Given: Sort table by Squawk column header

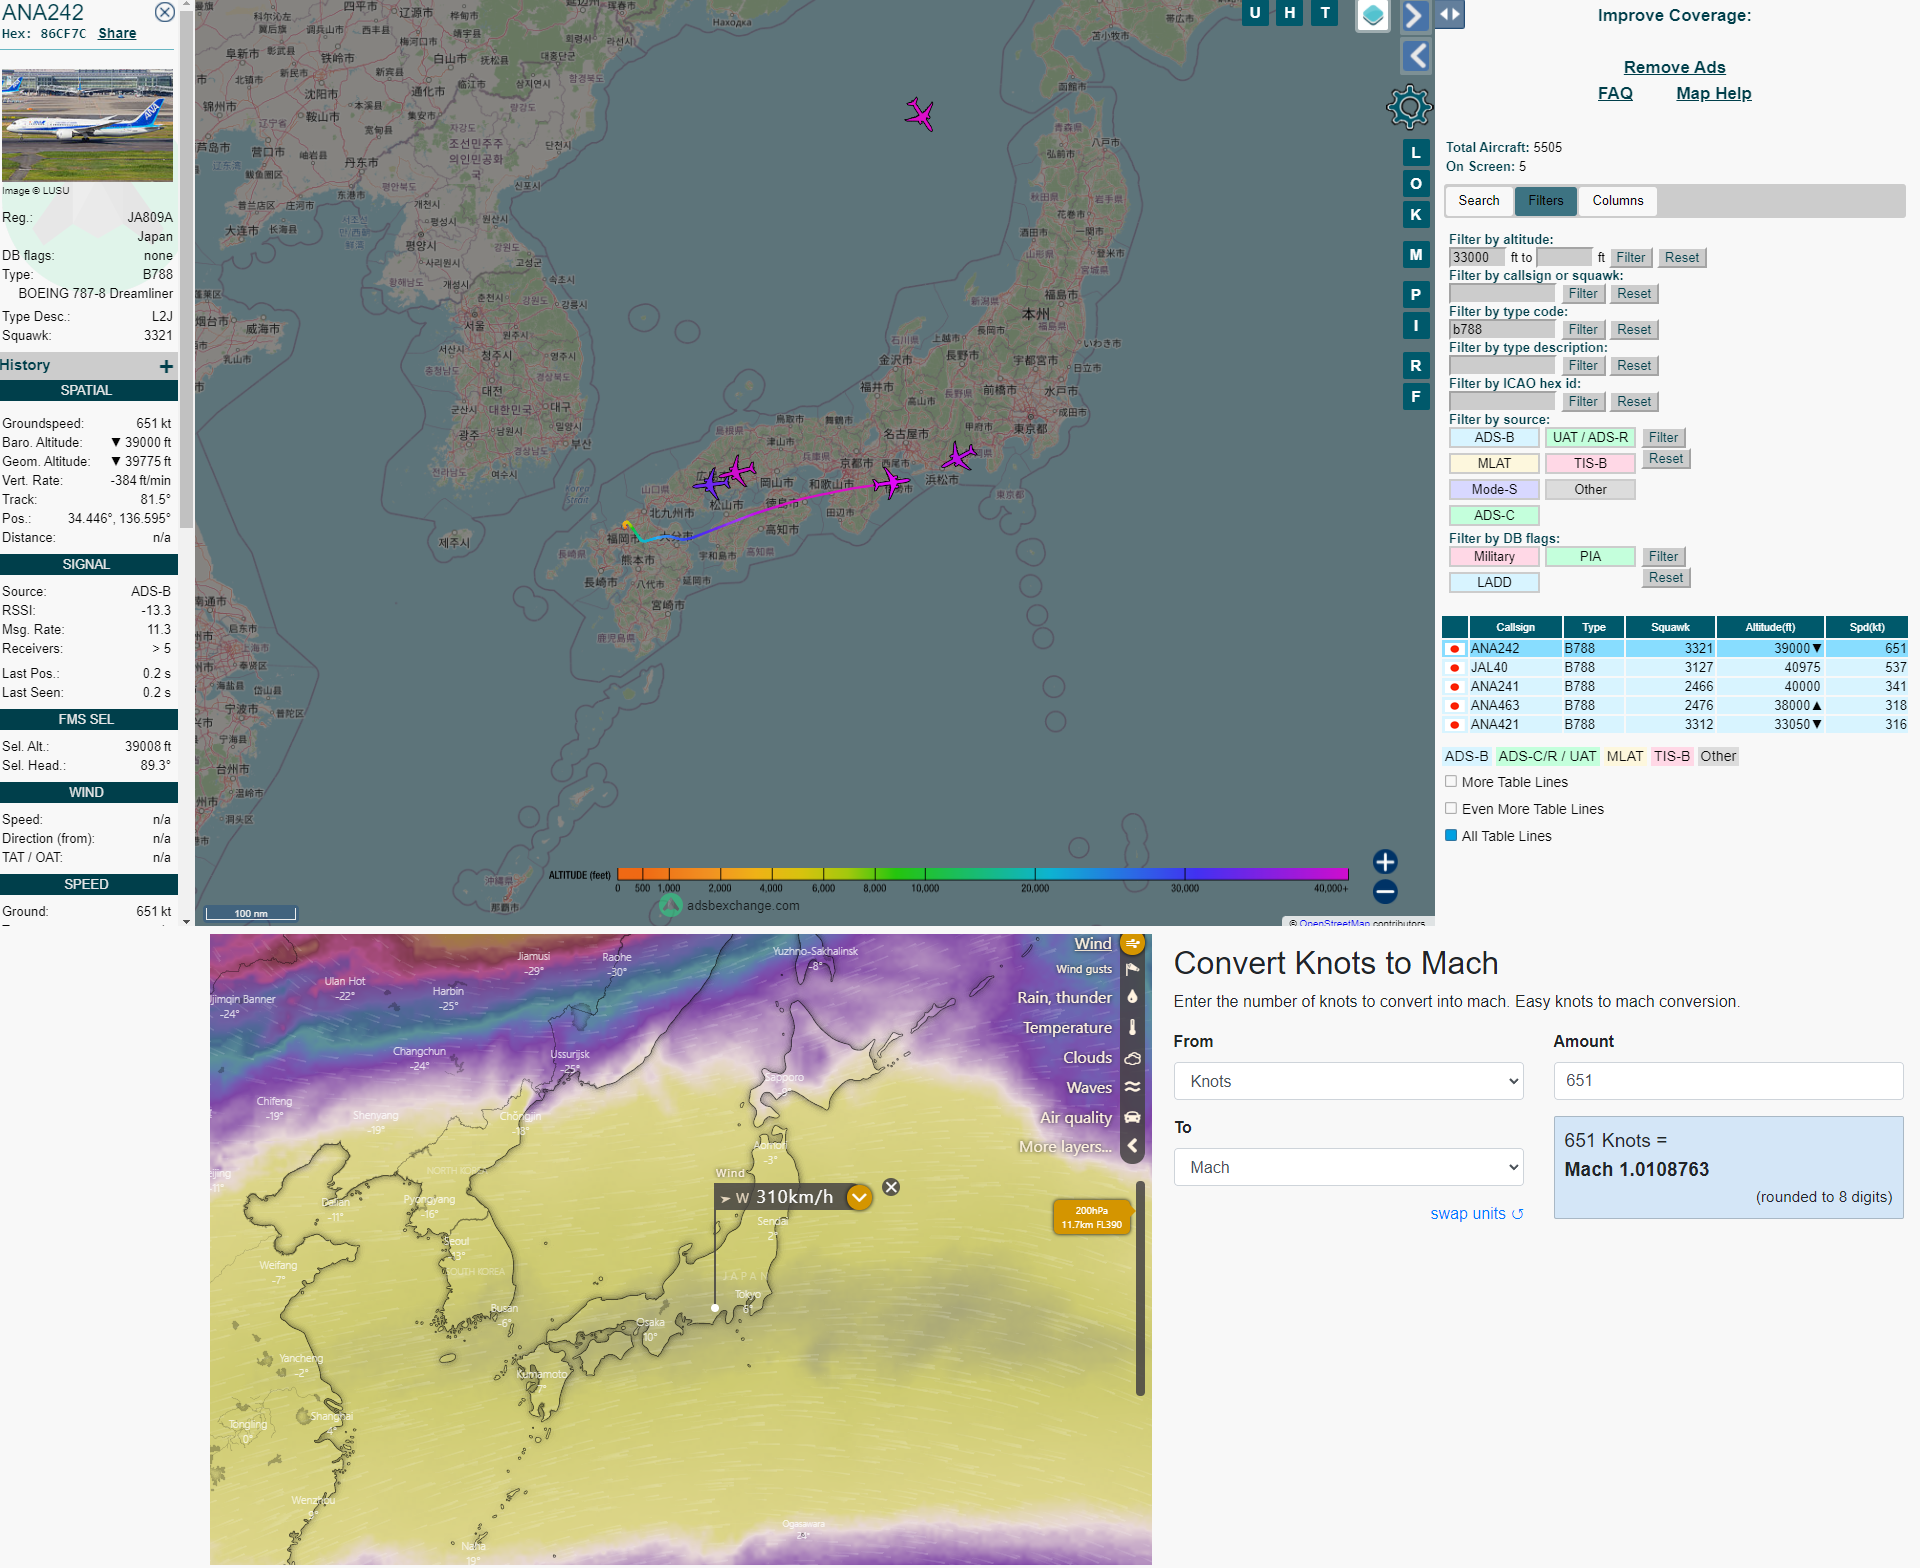Looking at the screenshot, I should tap(1670, 628).
